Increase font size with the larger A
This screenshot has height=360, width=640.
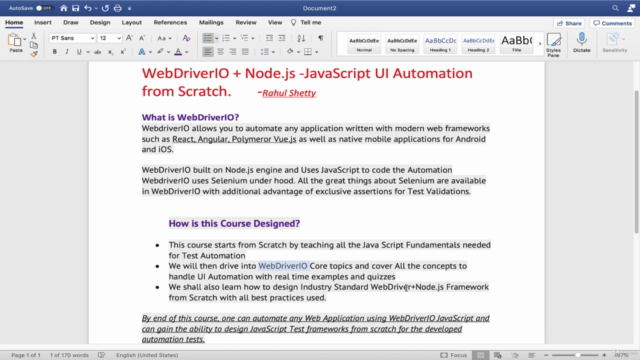click(129, 38)
